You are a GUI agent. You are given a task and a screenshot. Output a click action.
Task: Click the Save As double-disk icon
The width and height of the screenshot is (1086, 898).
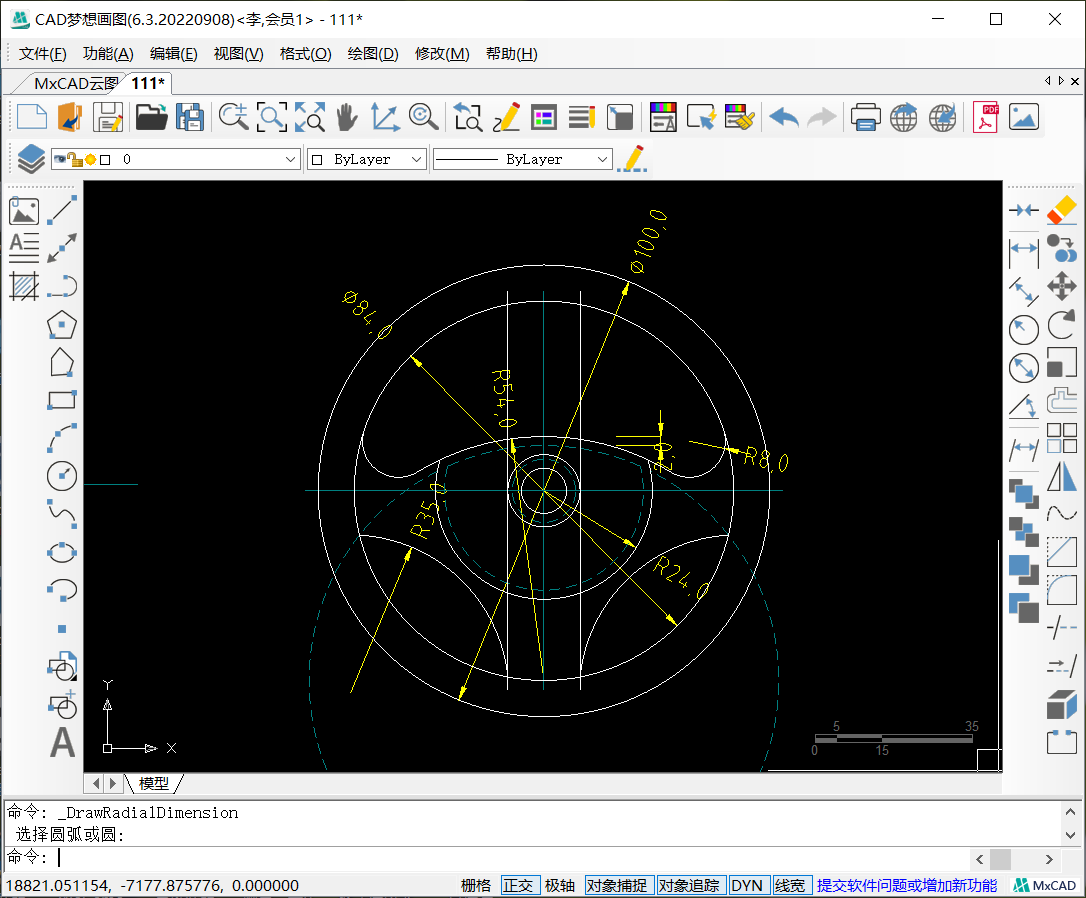pyautogui.click(x=190, y=116)
